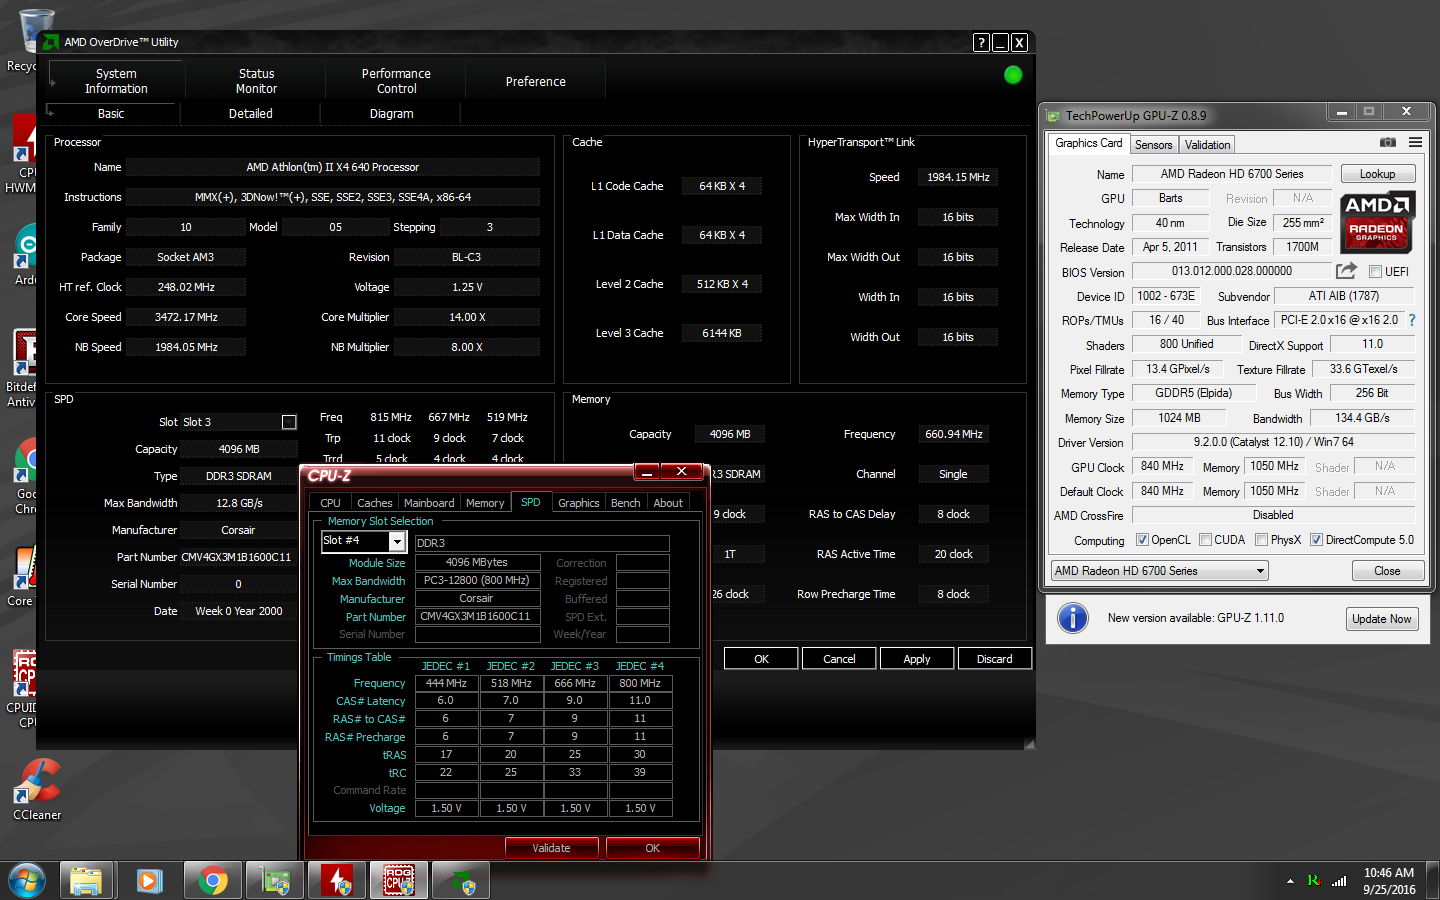Click green status indicator in AMD OverDrive
This screenshot has width=1440, height=900.
[x=1013, y=75]
